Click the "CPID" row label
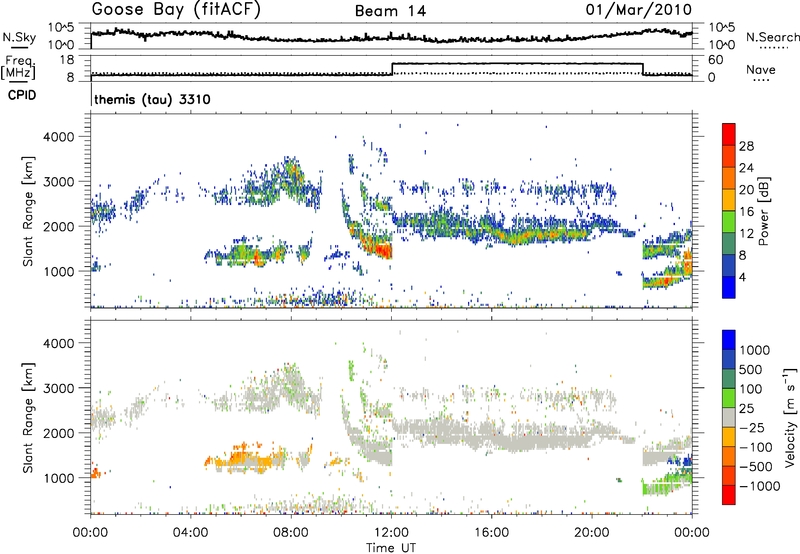This screenshot has height=554, width=800. (x=22, y=95)
